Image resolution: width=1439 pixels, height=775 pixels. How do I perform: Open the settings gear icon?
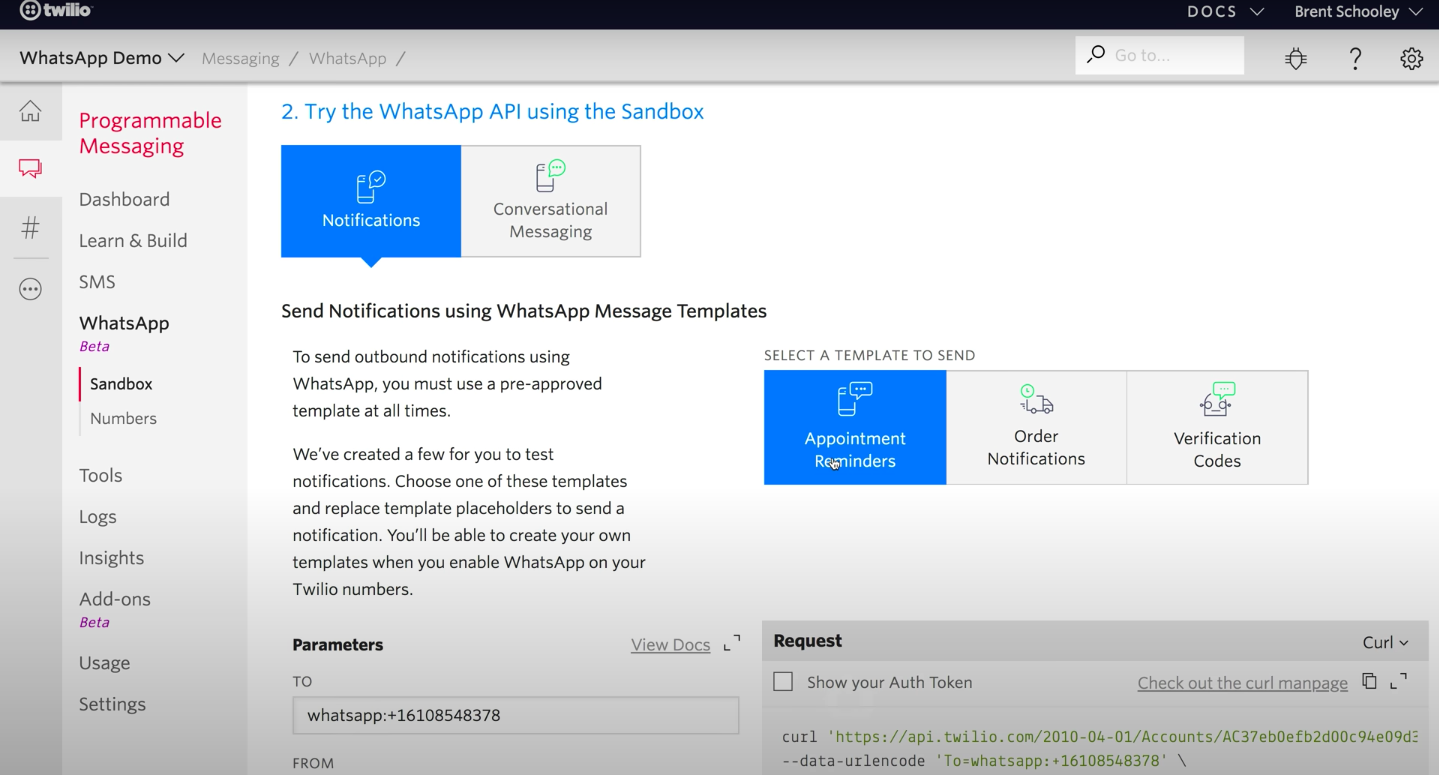[1411, 59]
